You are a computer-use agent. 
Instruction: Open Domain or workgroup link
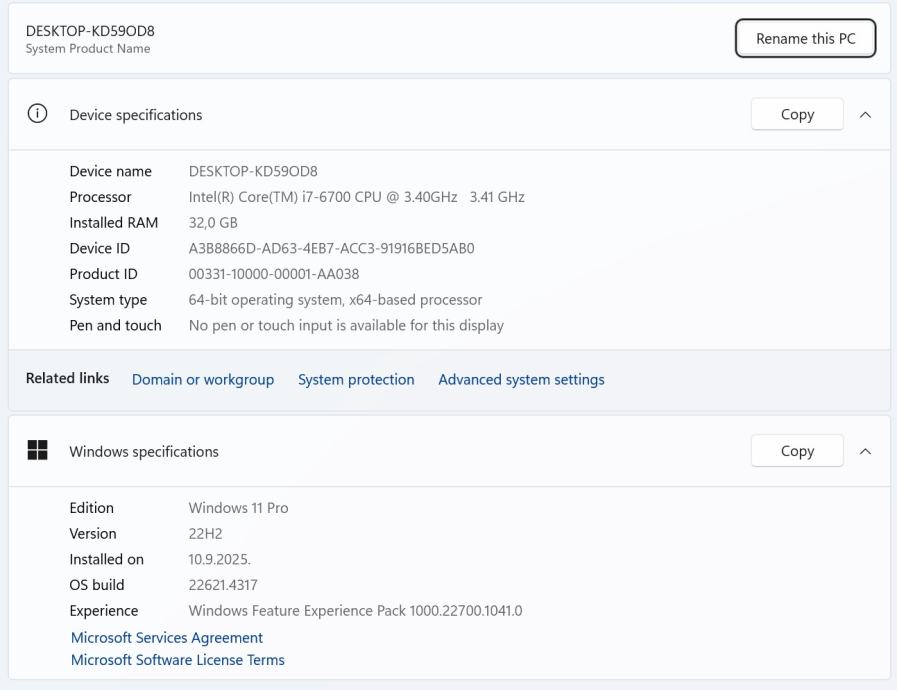203,380
